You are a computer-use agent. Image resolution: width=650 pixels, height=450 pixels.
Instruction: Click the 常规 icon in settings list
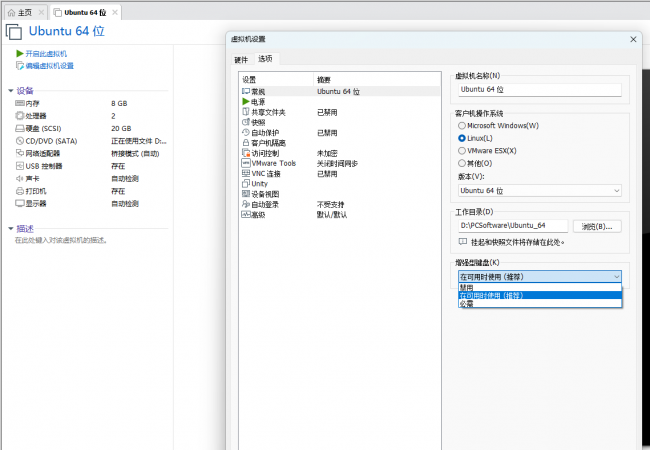[x=246, y=91]
